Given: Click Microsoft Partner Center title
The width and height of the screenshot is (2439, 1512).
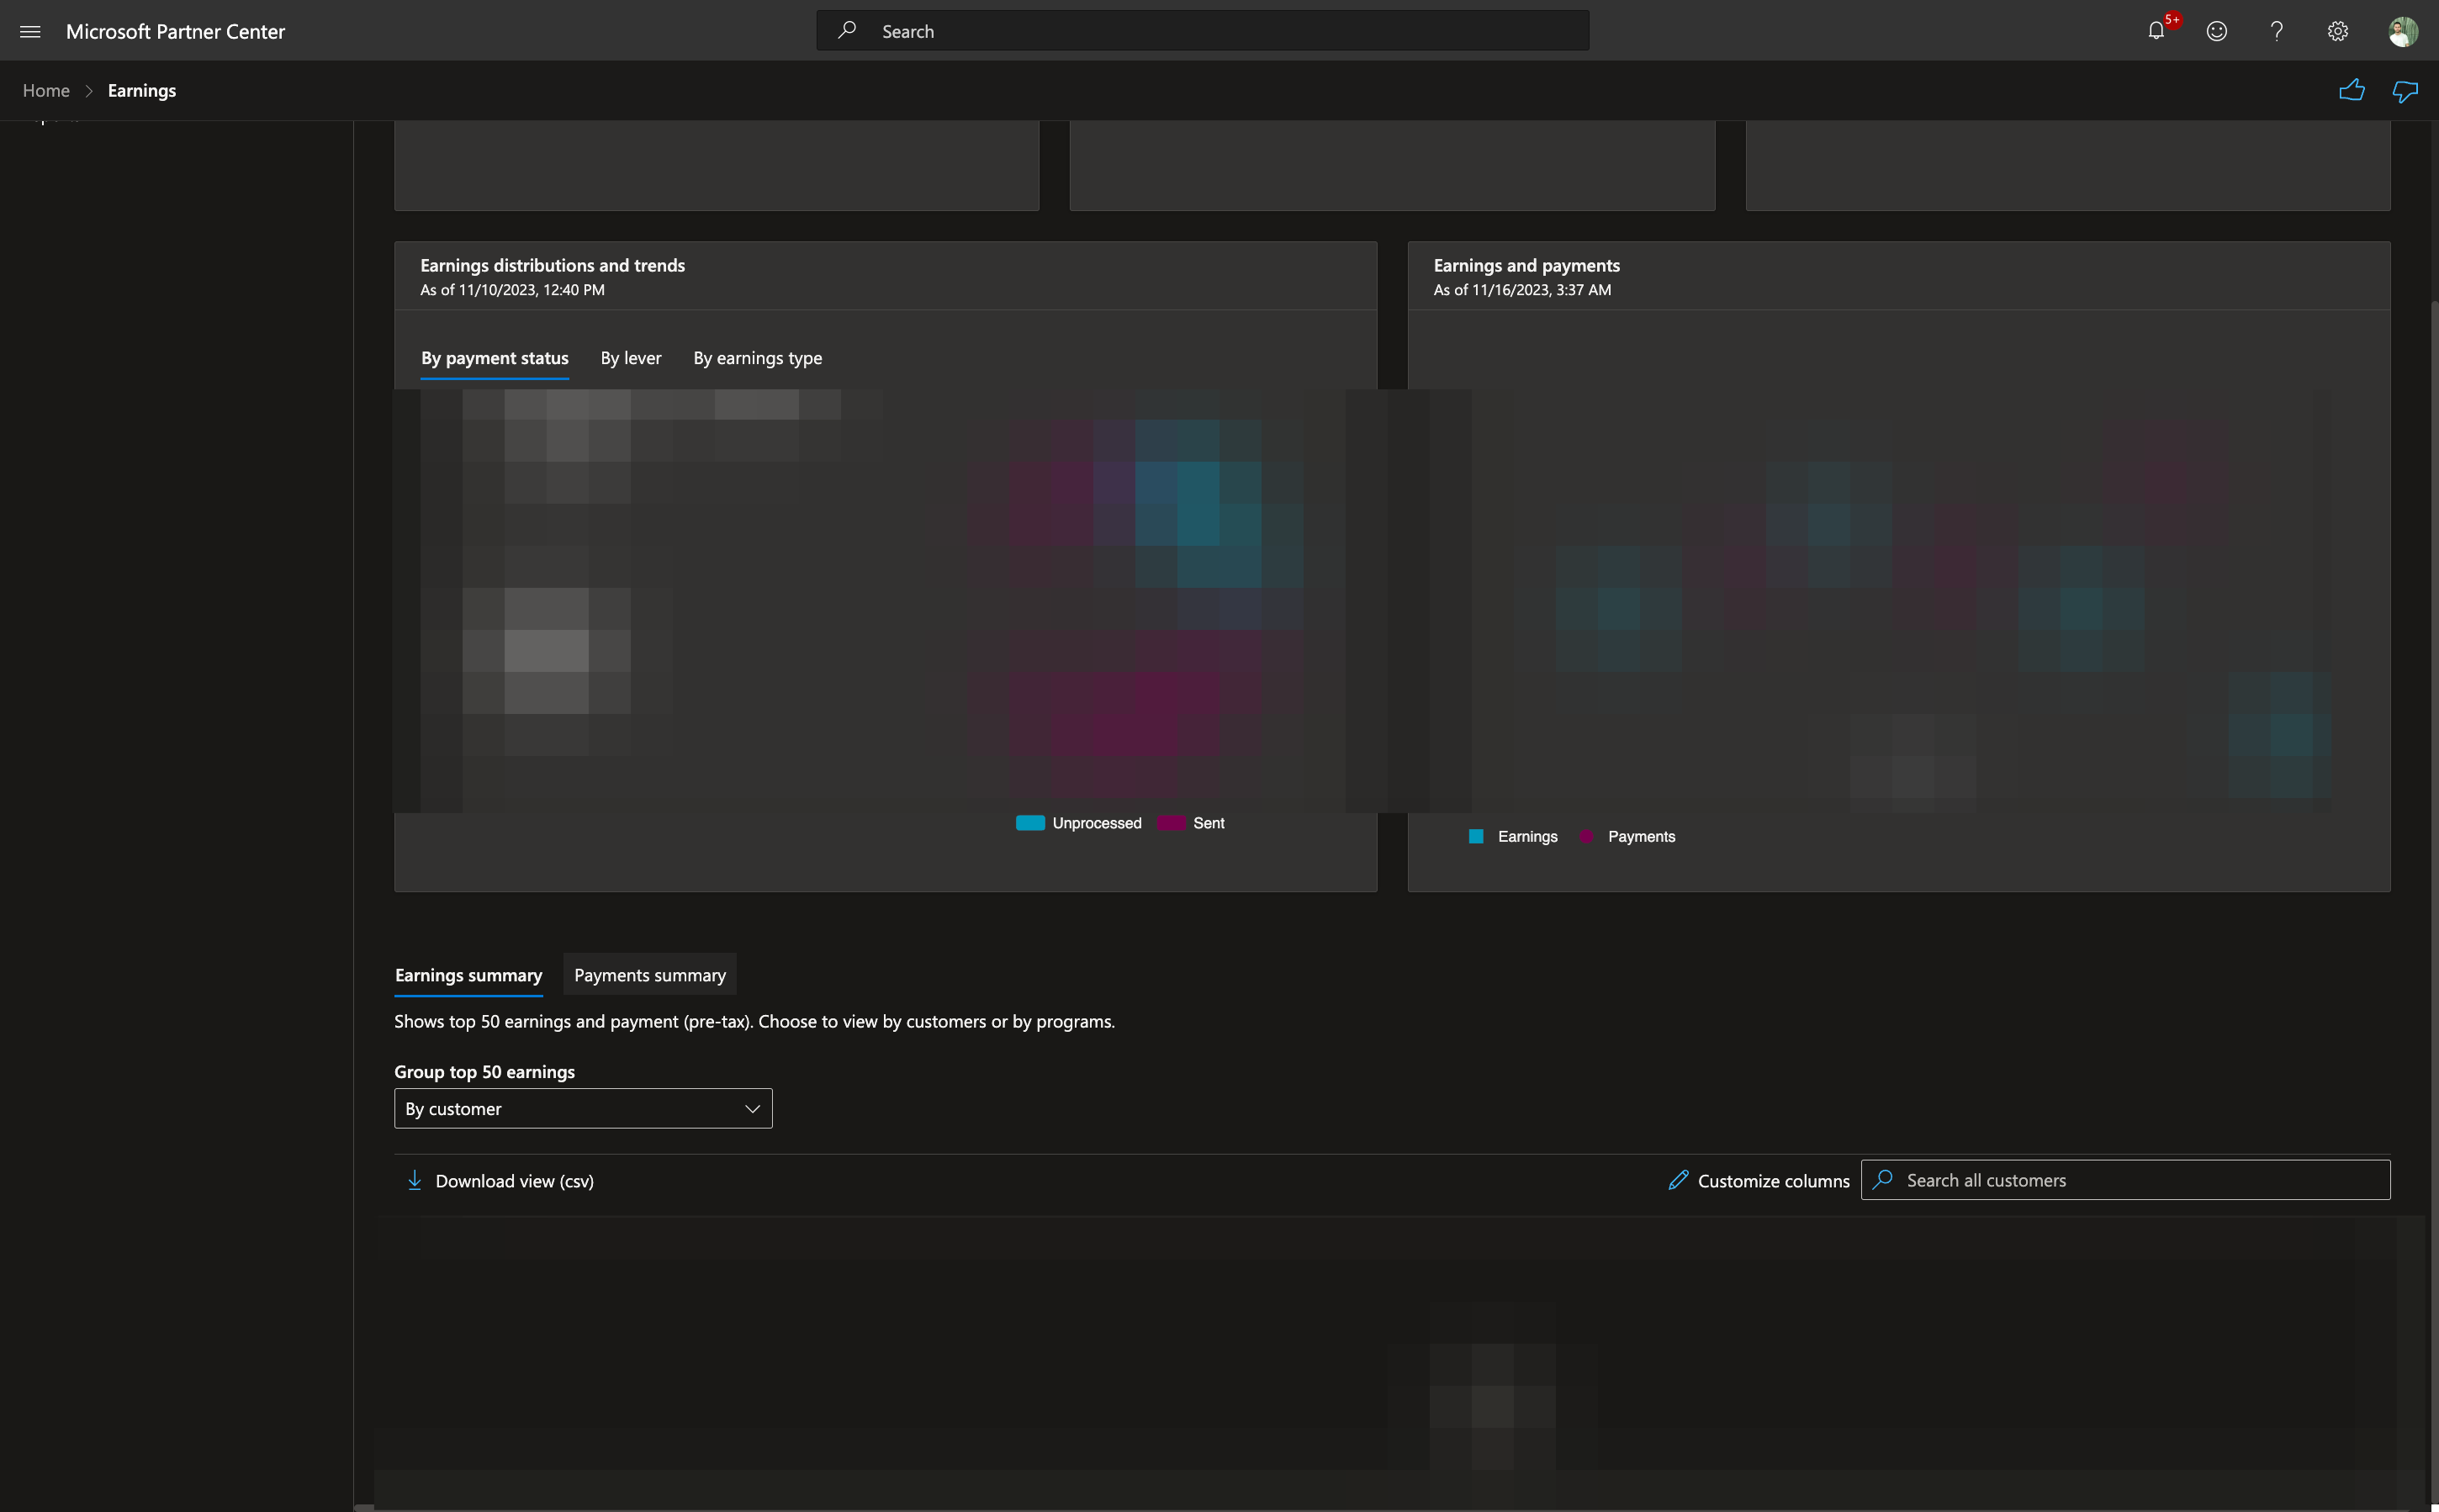Looking at the screenshot, I should tap(175, 31).
